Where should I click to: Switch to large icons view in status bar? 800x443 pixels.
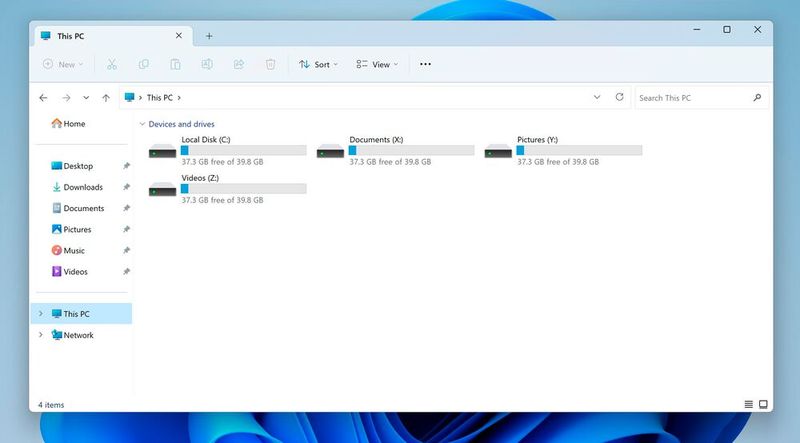point(763,405)
